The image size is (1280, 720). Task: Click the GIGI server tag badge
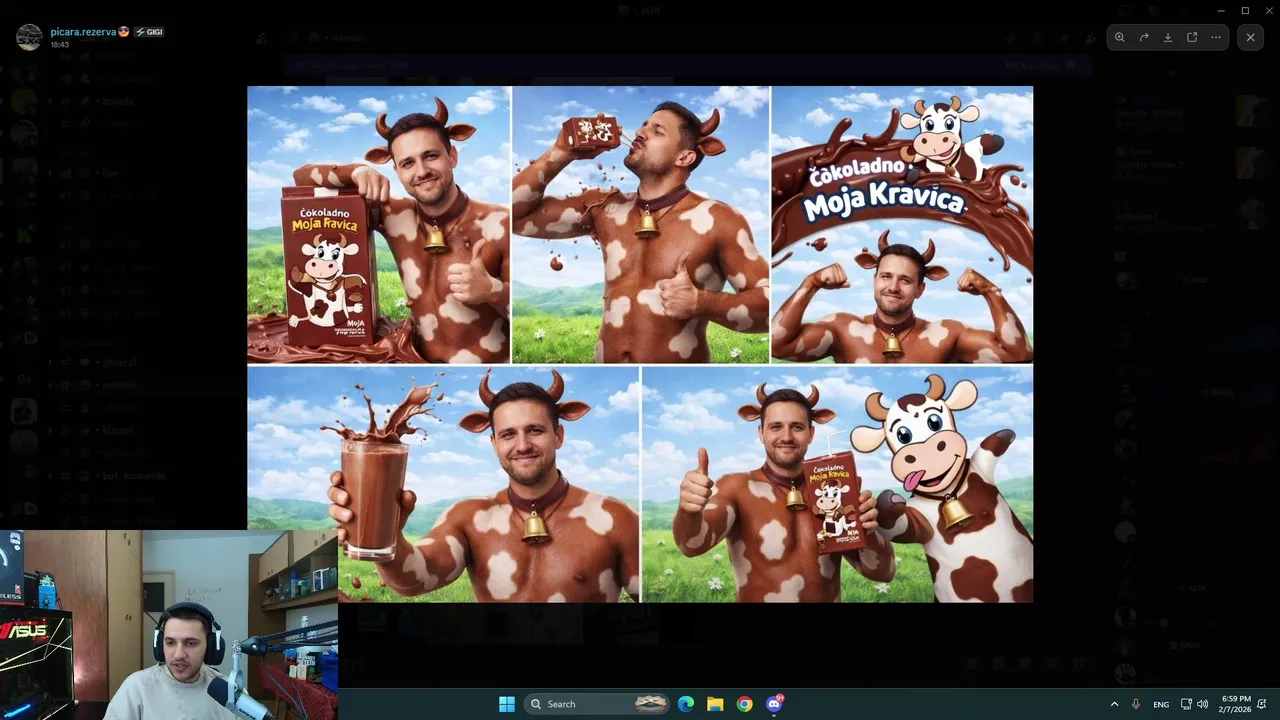coord(149,32)
